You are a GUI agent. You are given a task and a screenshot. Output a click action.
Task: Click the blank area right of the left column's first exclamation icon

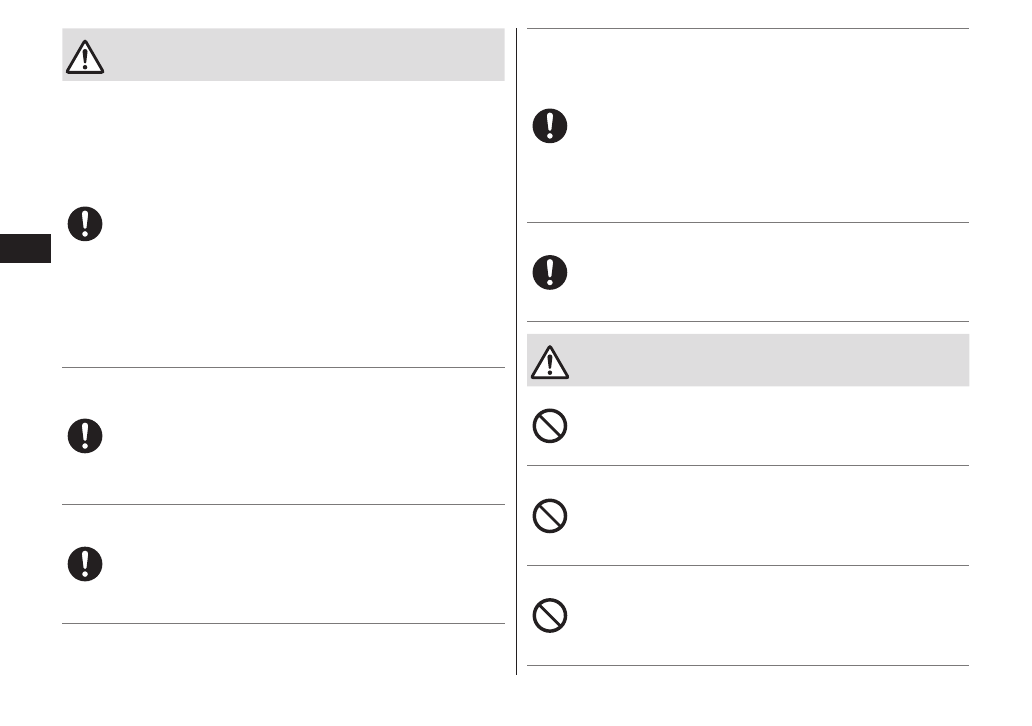click(300, 224)
